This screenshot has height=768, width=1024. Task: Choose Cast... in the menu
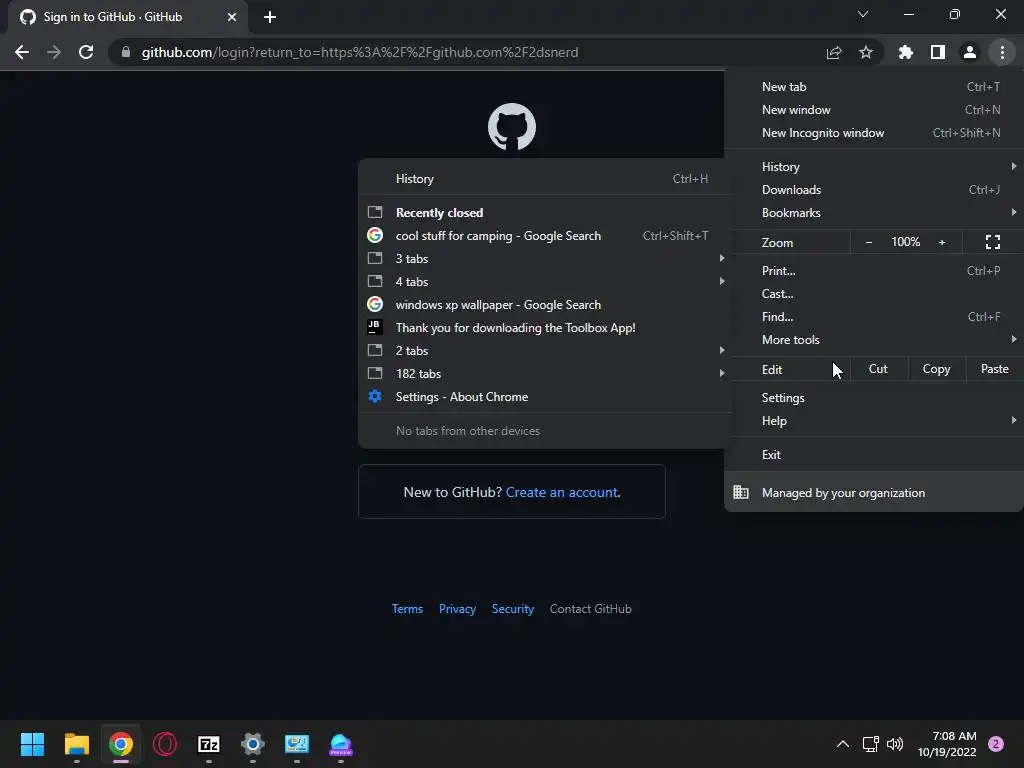click(874, 294)
